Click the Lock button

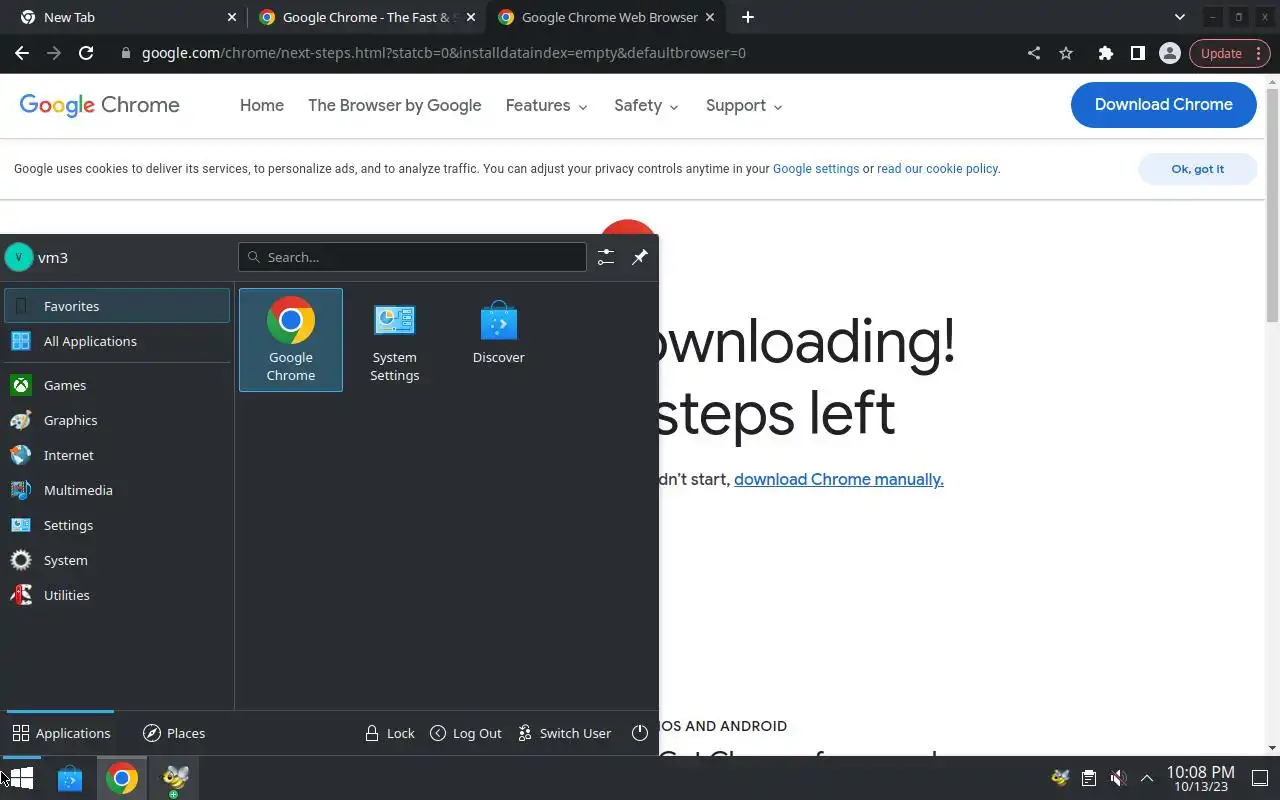pos(390,733)
